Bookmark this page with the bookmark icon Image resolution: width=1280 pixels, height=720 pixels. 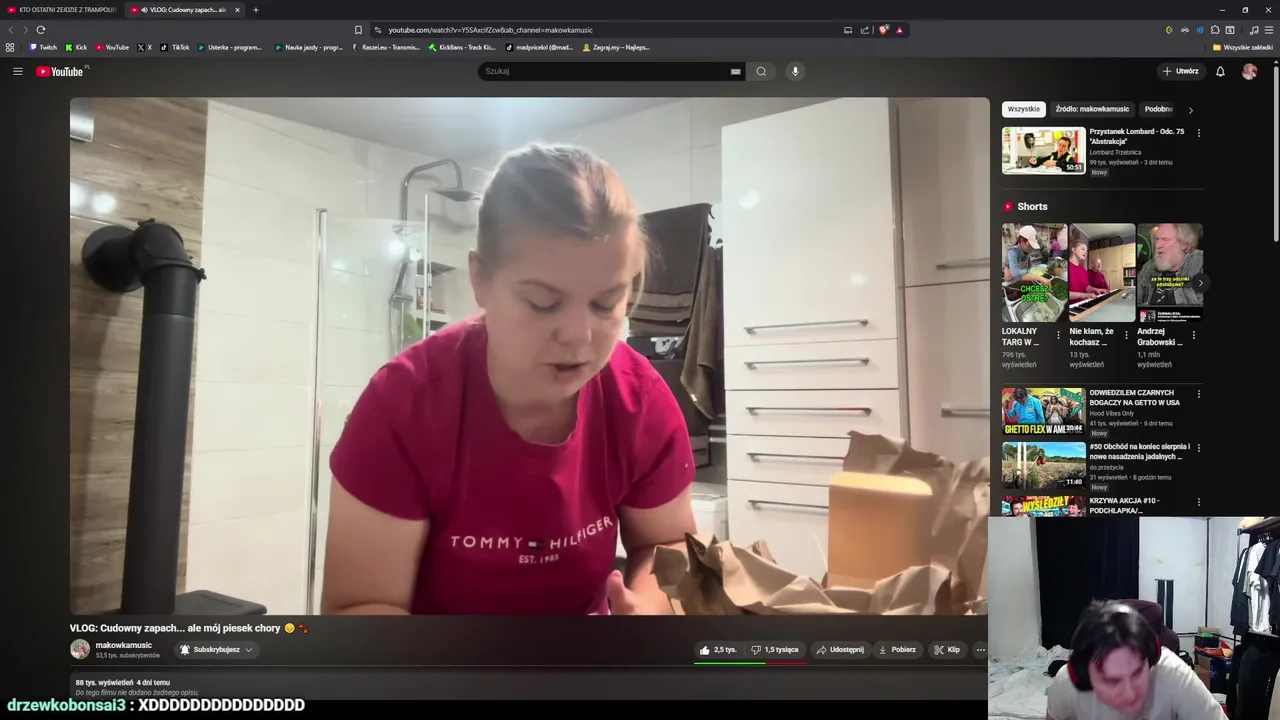tap(358, 30)
